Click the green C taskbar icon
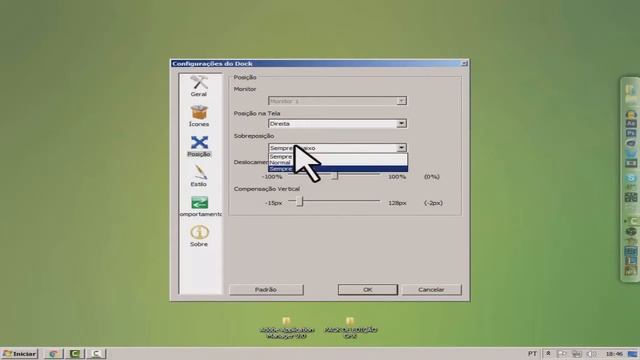The width and height of the screenshot is (640, 360). point(74,353)
